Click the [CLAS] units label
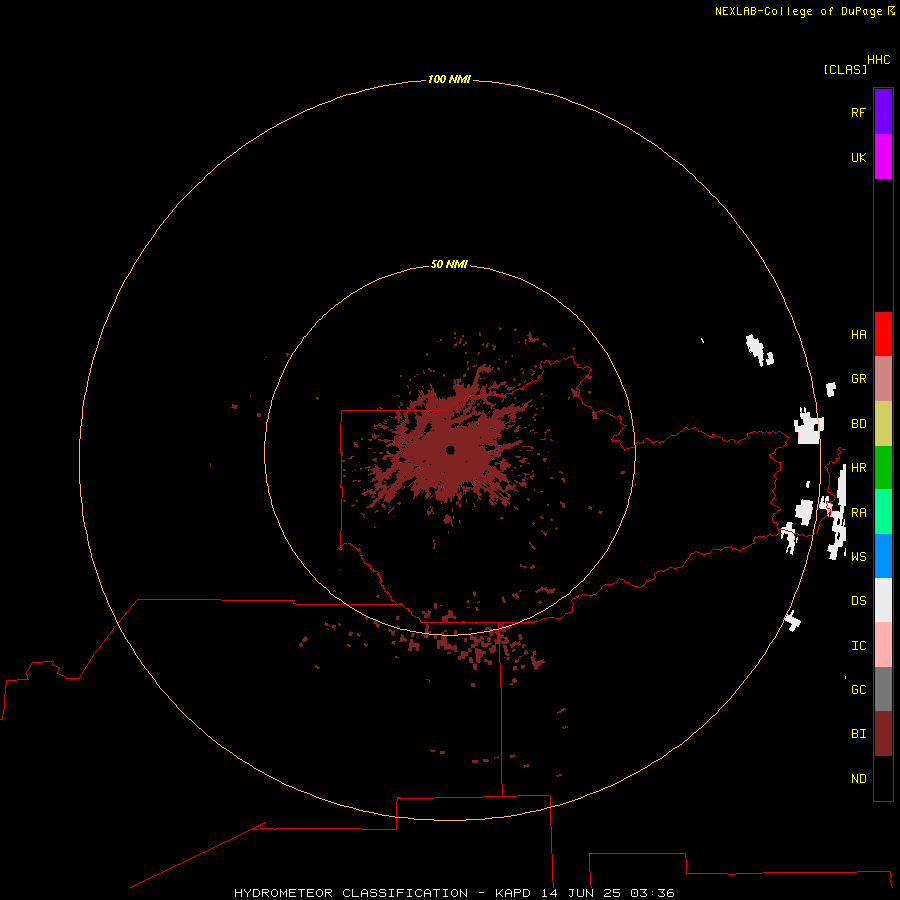This screenshot has height=900, width=900. 845,69
